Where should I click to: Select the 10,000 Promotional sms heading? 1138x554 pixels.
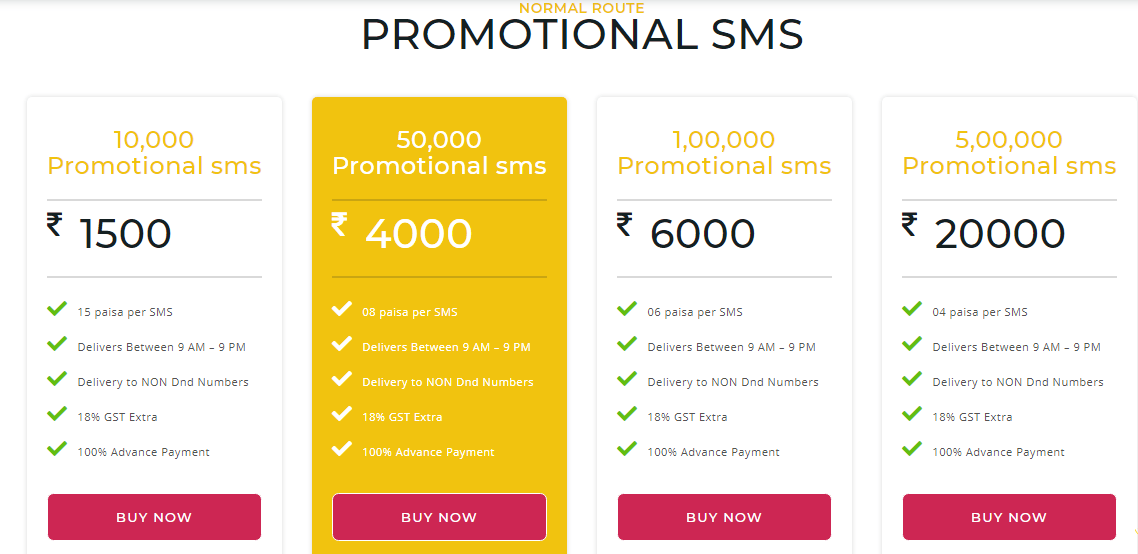tap(154, 152)
